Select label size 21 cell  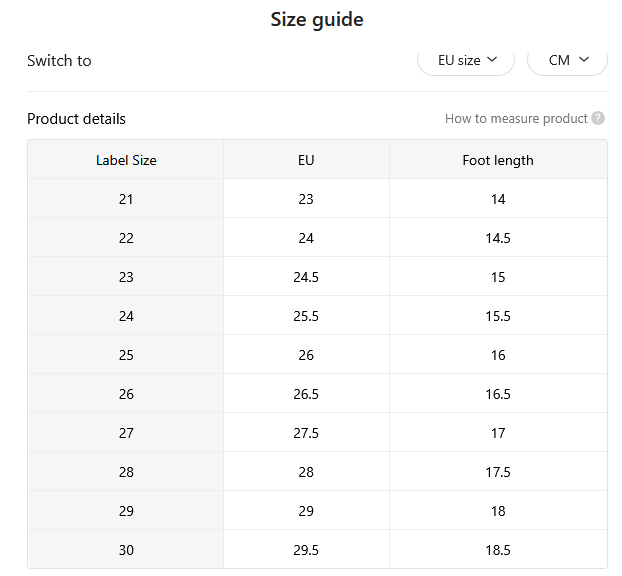126,198
